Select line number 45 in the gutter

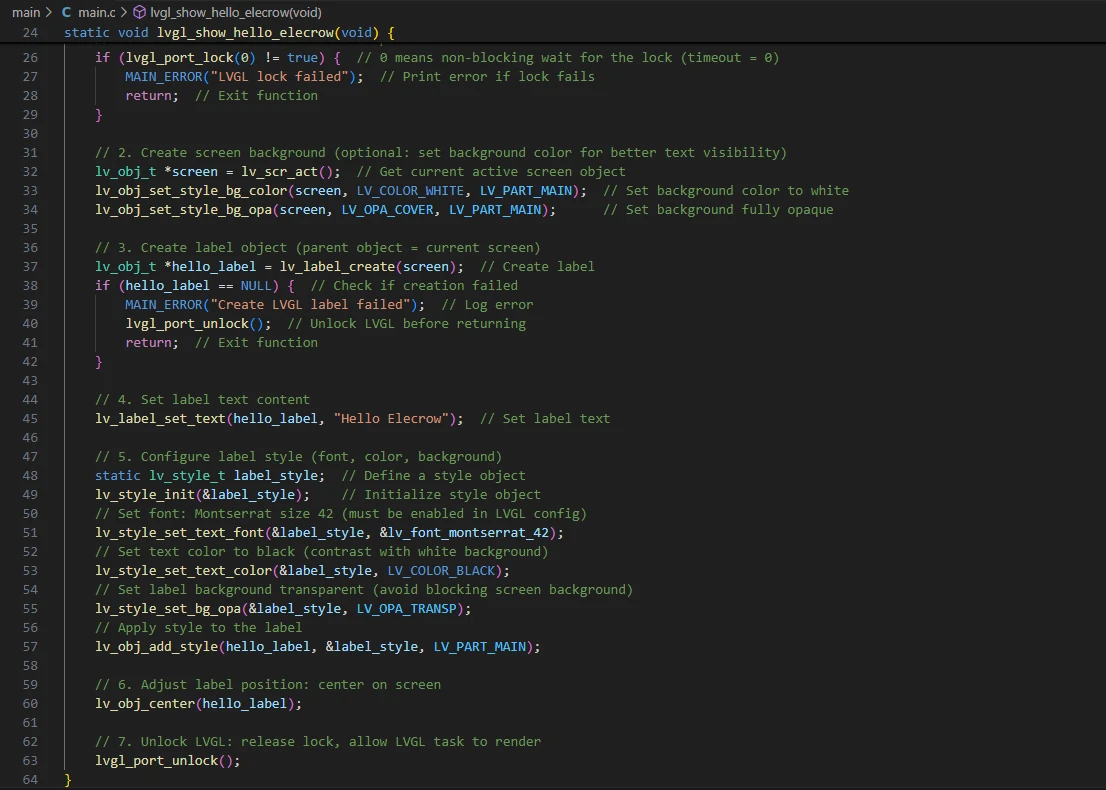coord(30,419)
